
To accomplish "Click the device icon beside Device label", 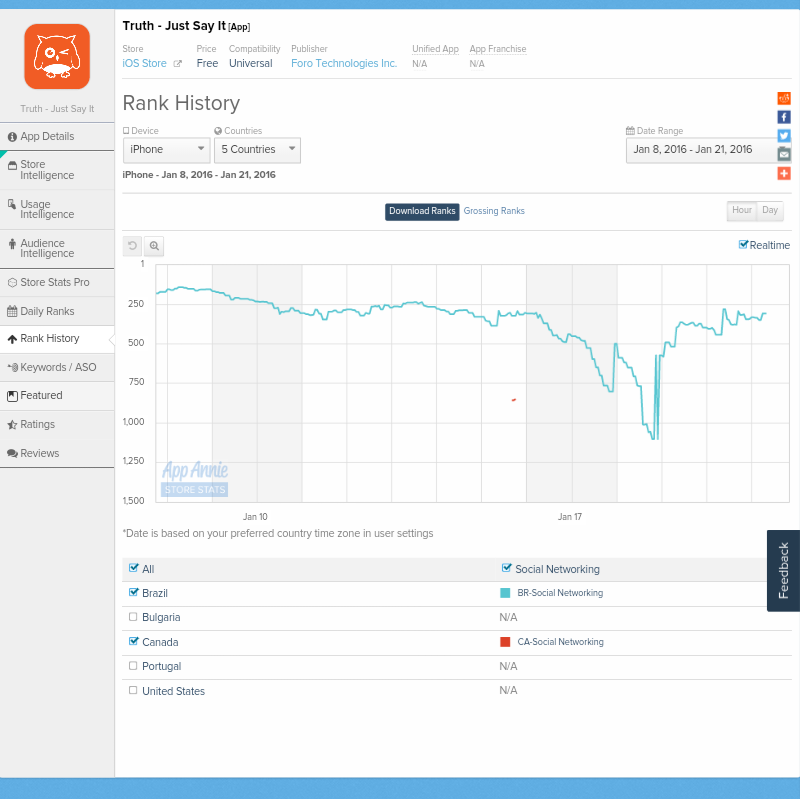I will click(126, 131).
